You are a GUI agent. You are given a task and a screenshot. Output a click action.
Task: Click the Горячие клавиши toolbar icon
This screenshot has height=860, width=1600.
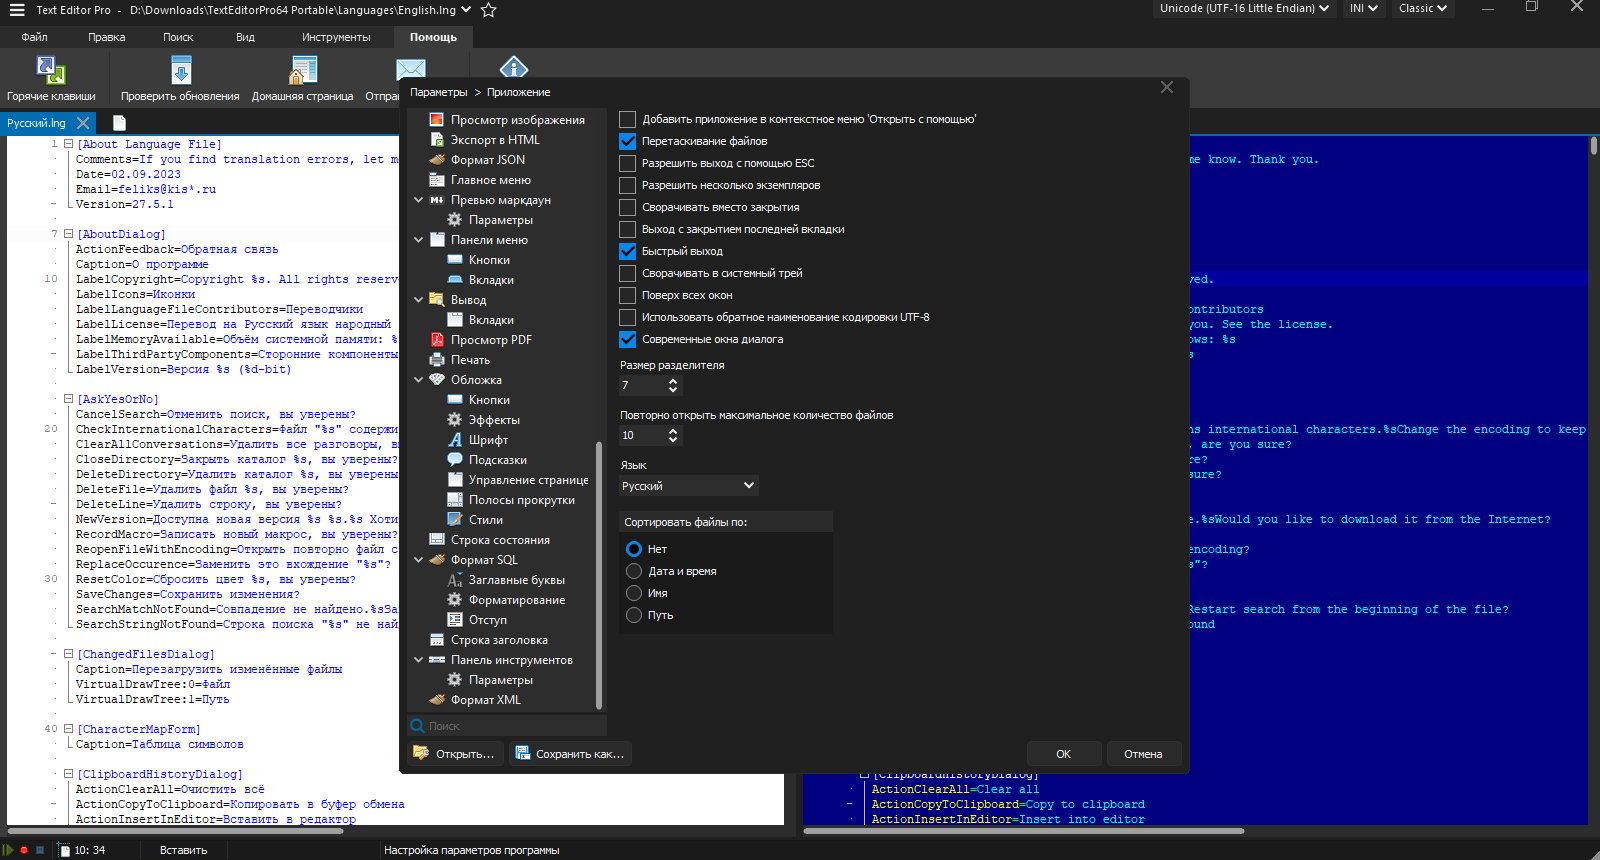click(x=50, y=70)
